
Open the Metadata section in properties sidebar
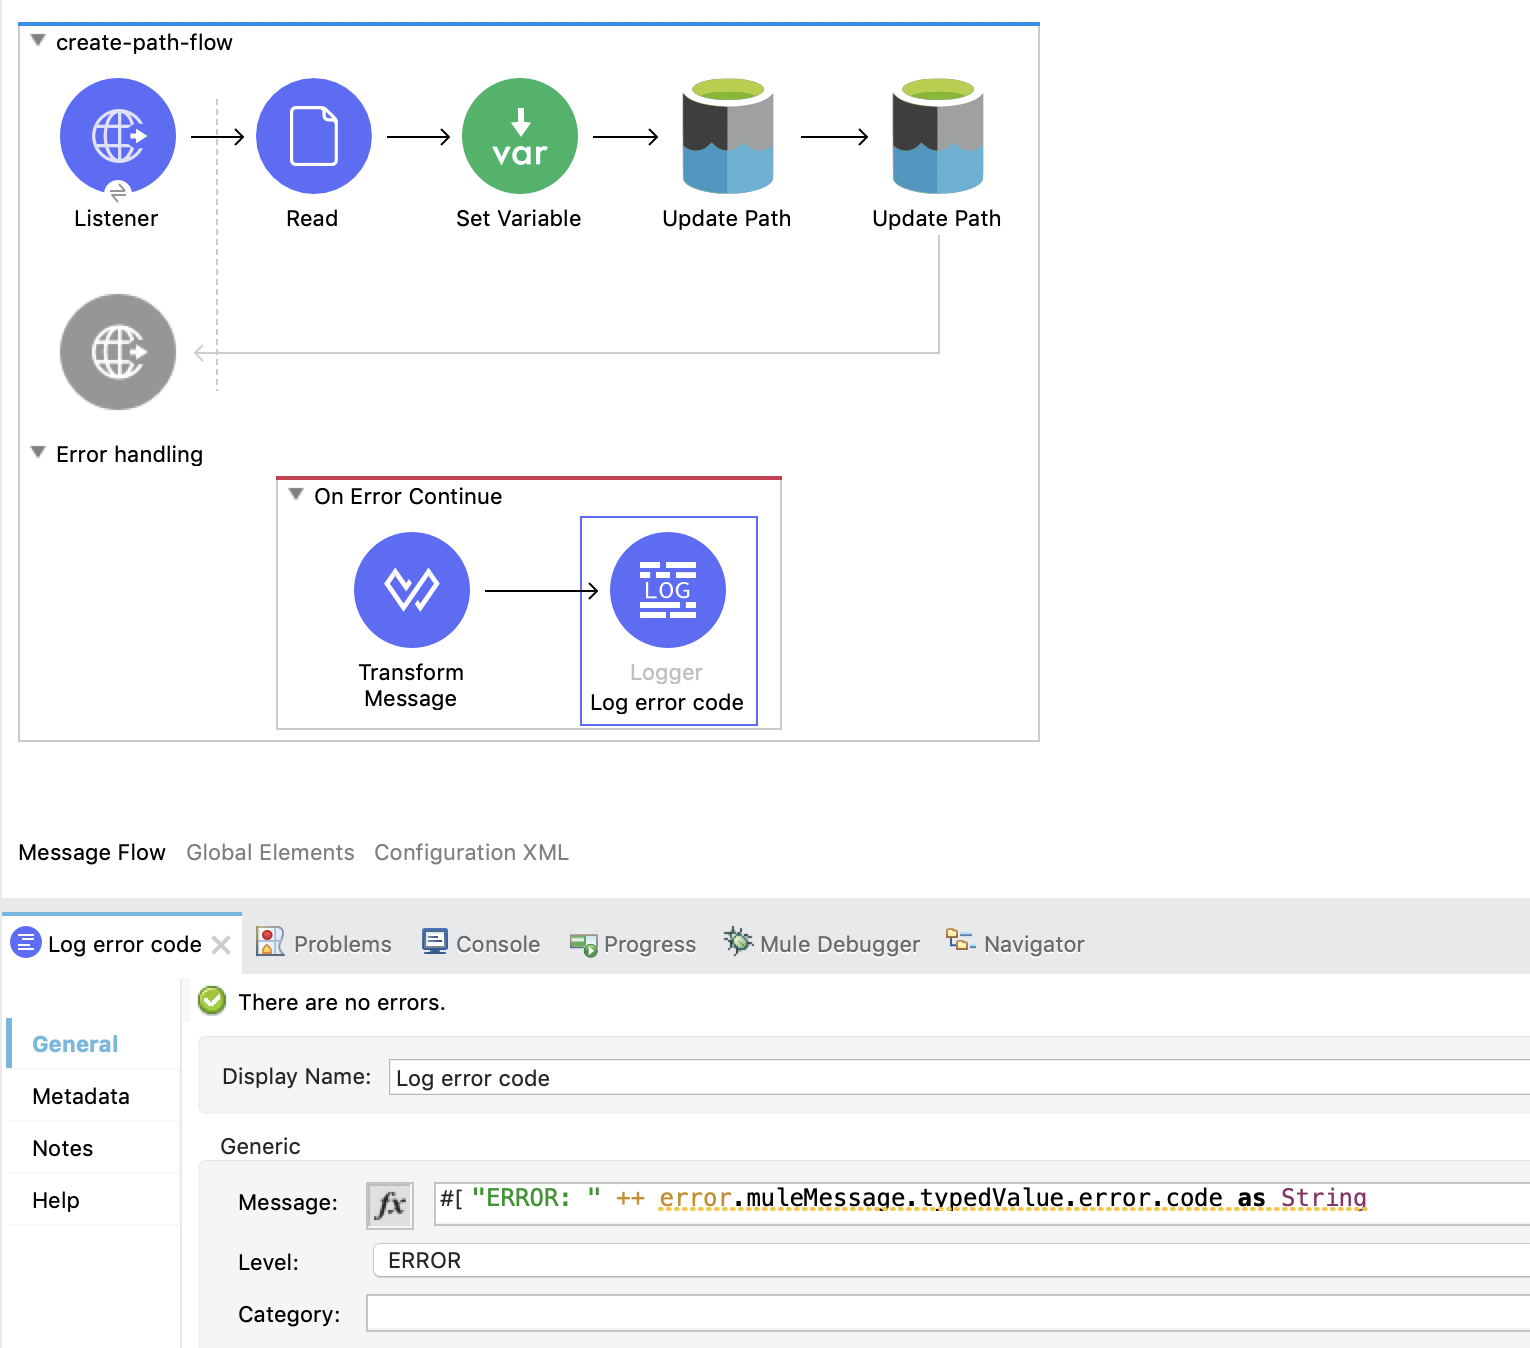click(80, 1095)
